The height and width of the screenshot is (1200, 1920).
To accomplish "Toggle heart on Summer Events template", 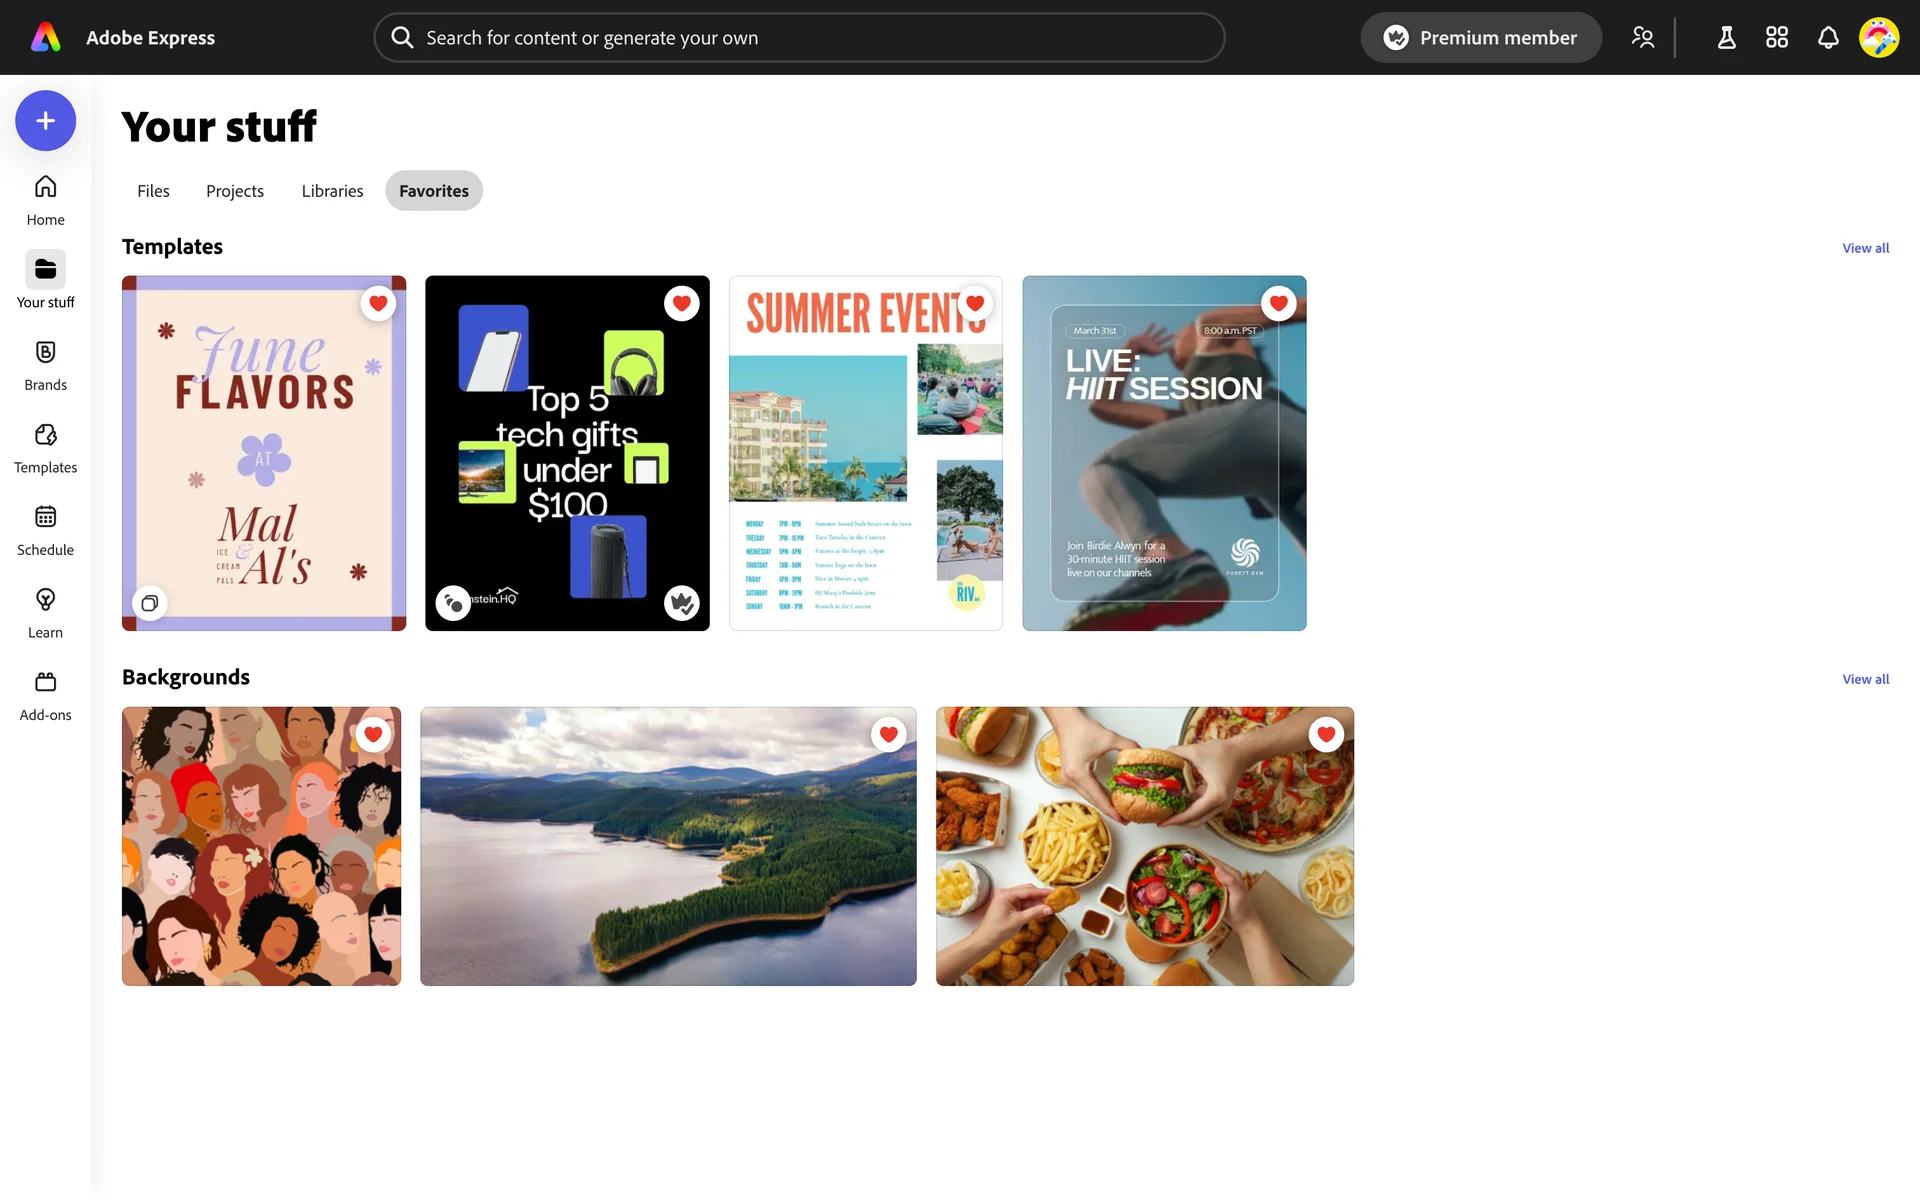I will click(x=974, y=303).
